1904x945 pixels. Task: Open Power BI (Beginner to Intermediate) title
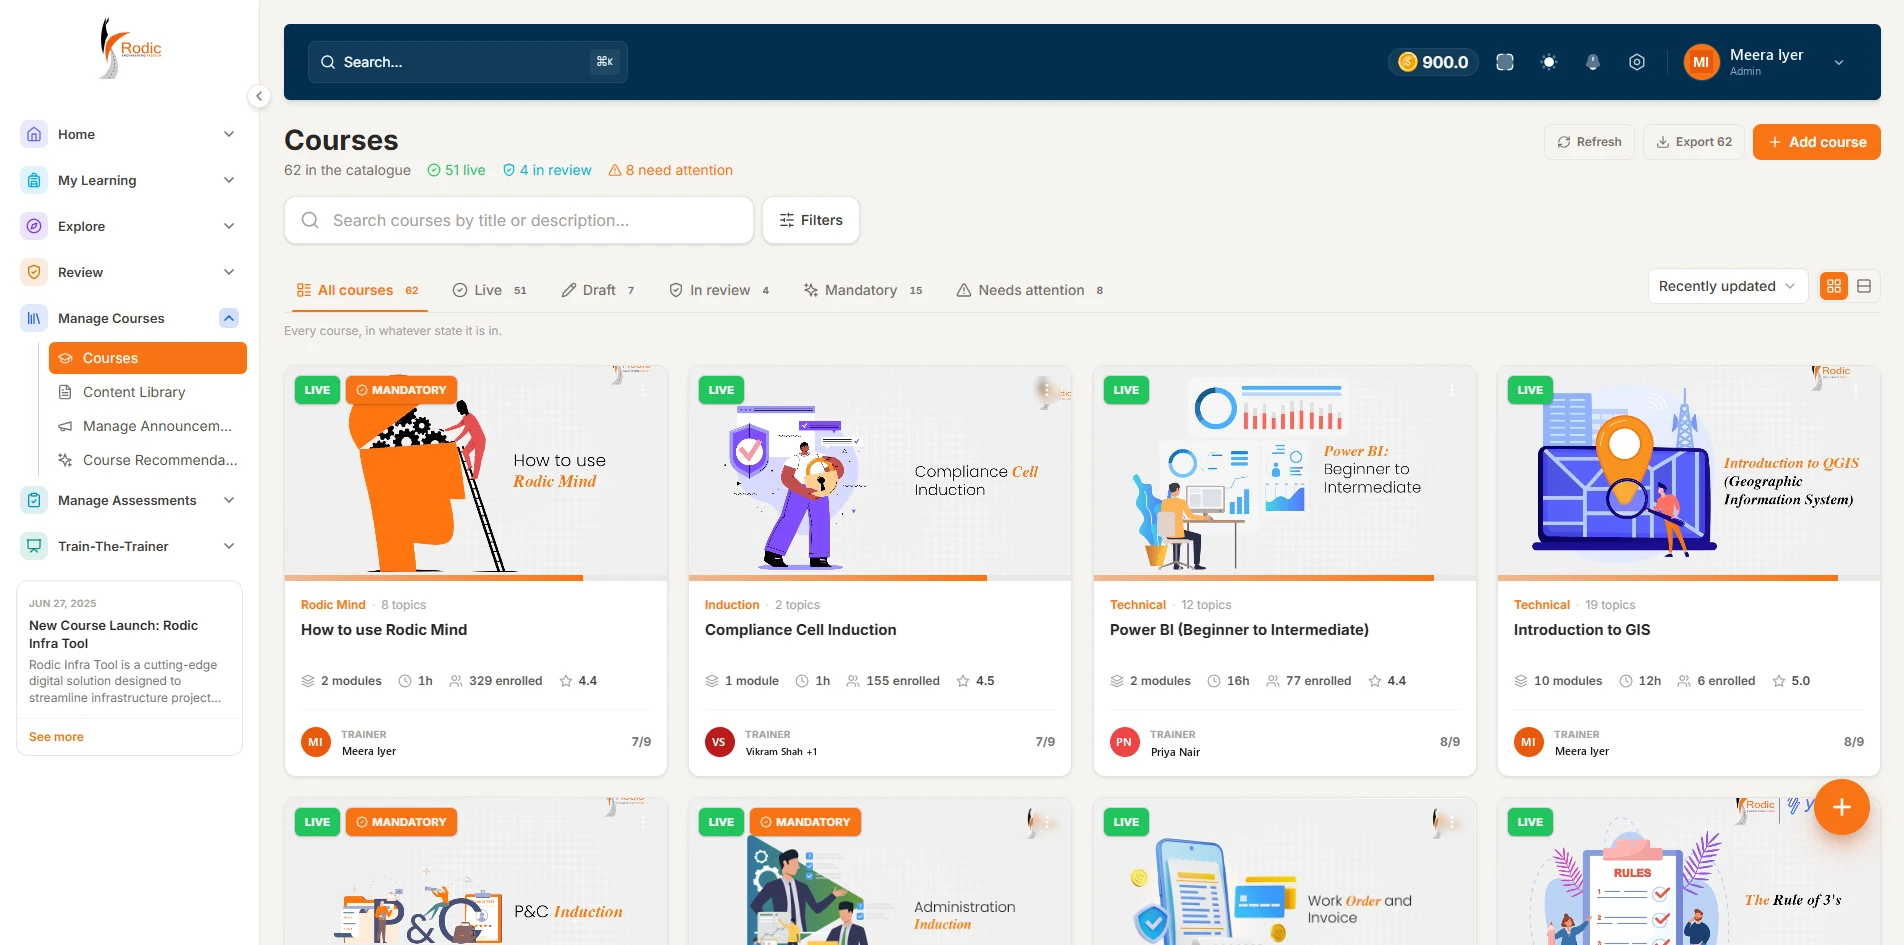(1239, 630)
